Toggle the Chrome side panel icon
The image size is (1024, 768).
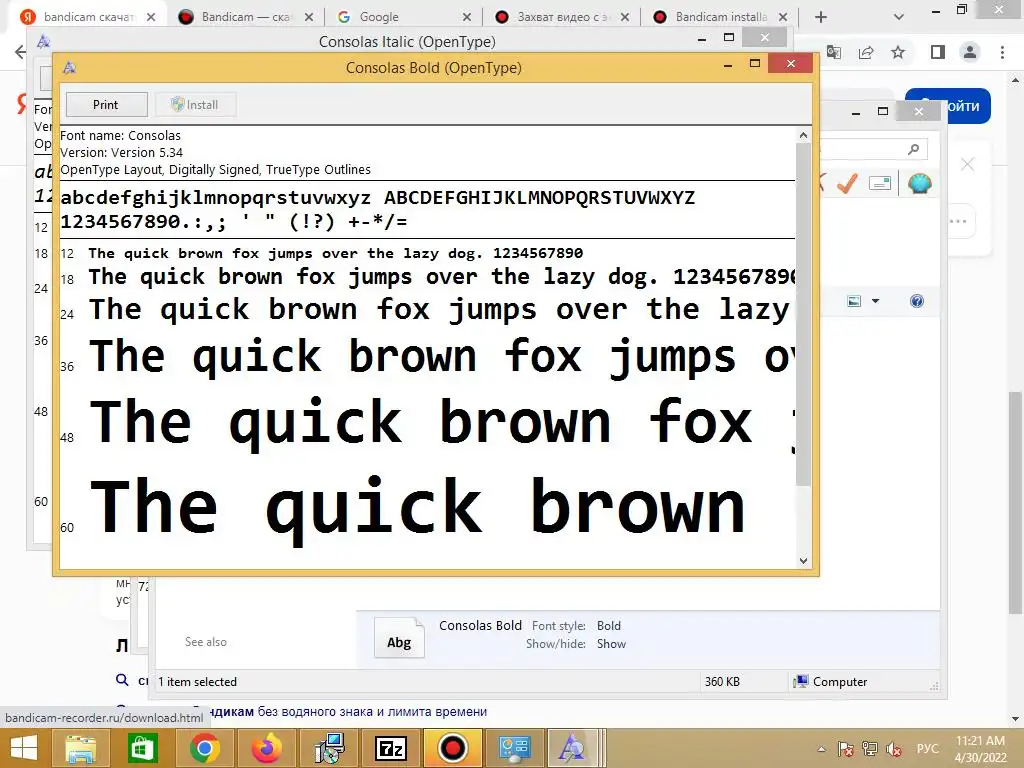[938, 52]
